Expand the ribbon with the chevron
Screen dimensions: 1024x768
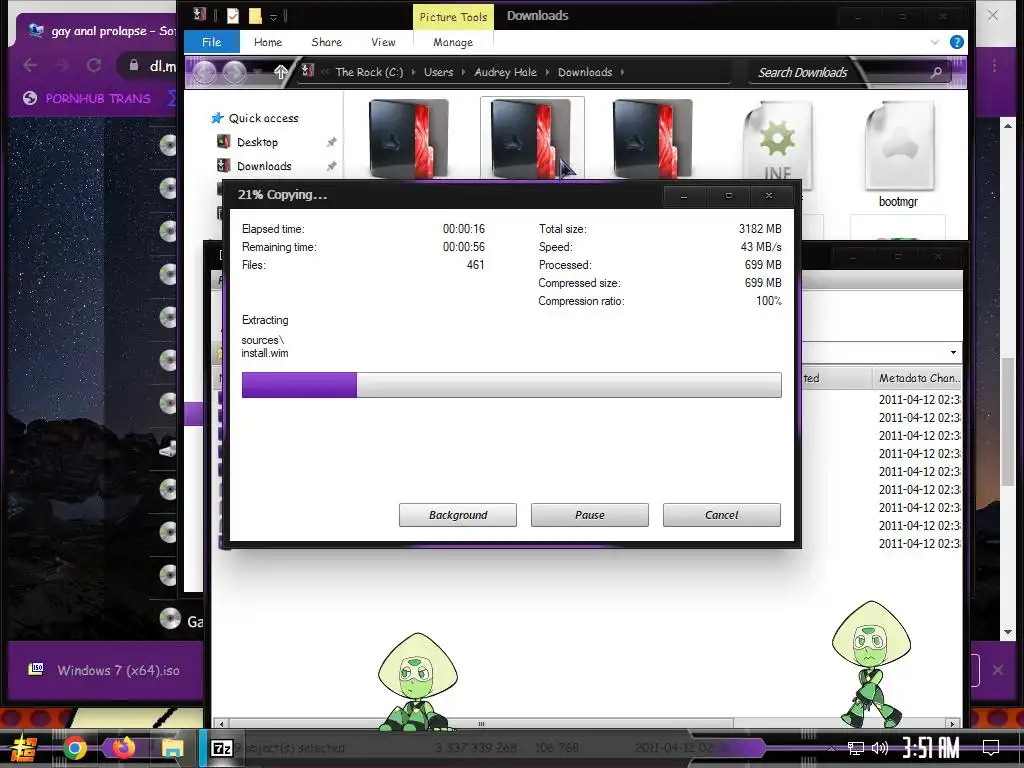click(x=935, y=42)
